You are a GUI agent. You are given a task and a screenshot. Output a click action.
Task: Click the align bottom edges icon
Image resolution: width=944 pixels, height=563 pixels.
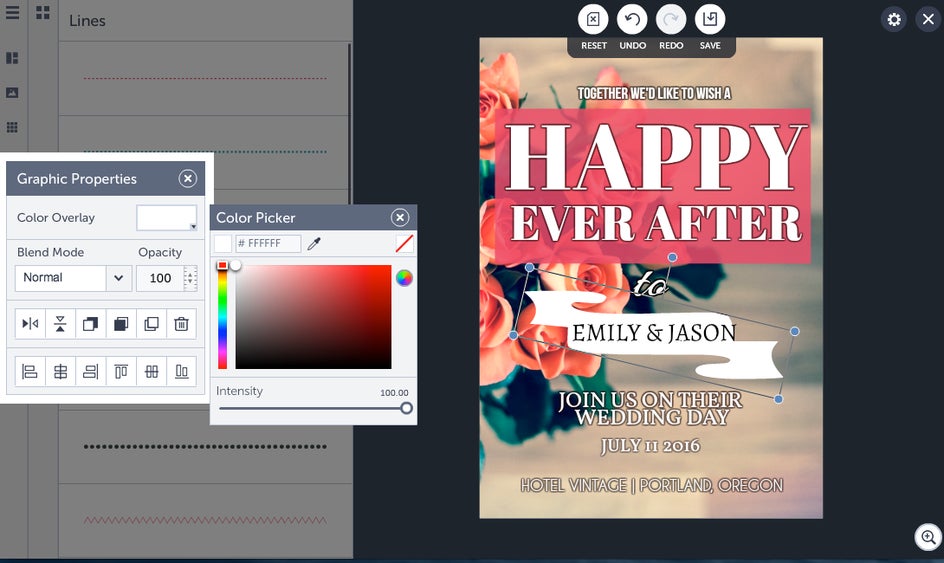(181, 372)
